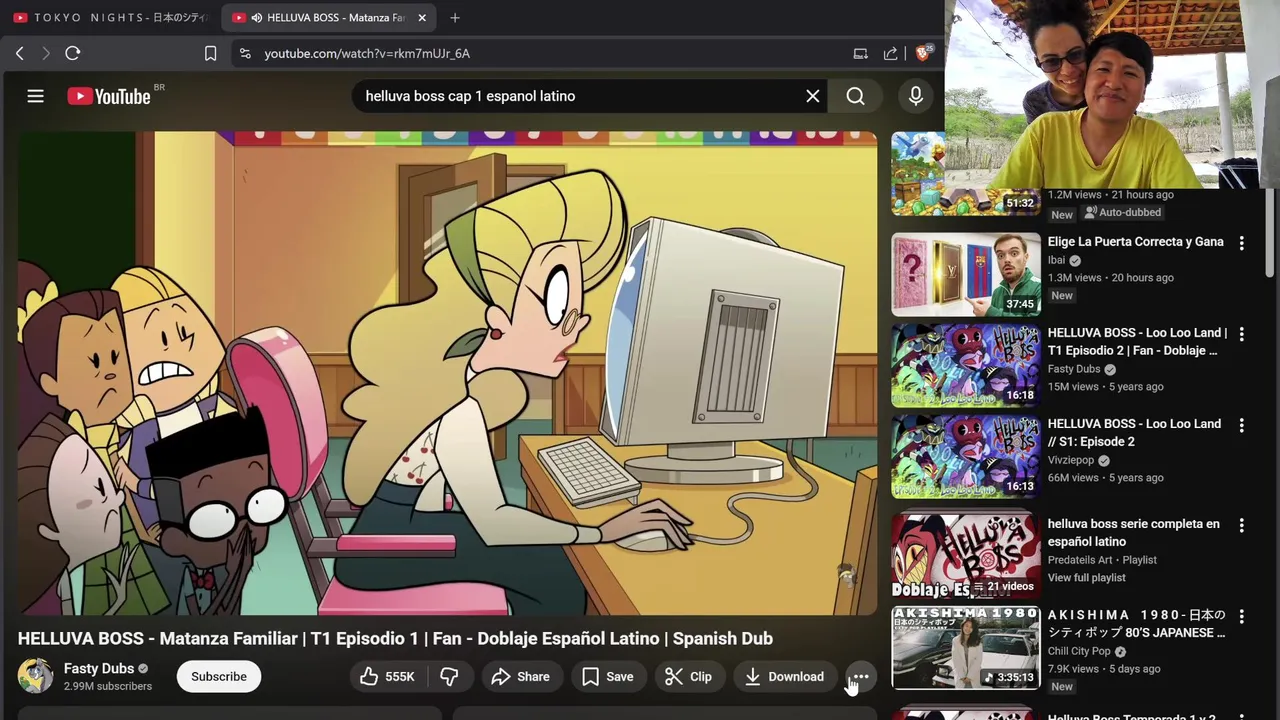Open helluva boss serie completa playlist thumbnail
Viewport: 1280px width, 720px height.
pos(966,555)
